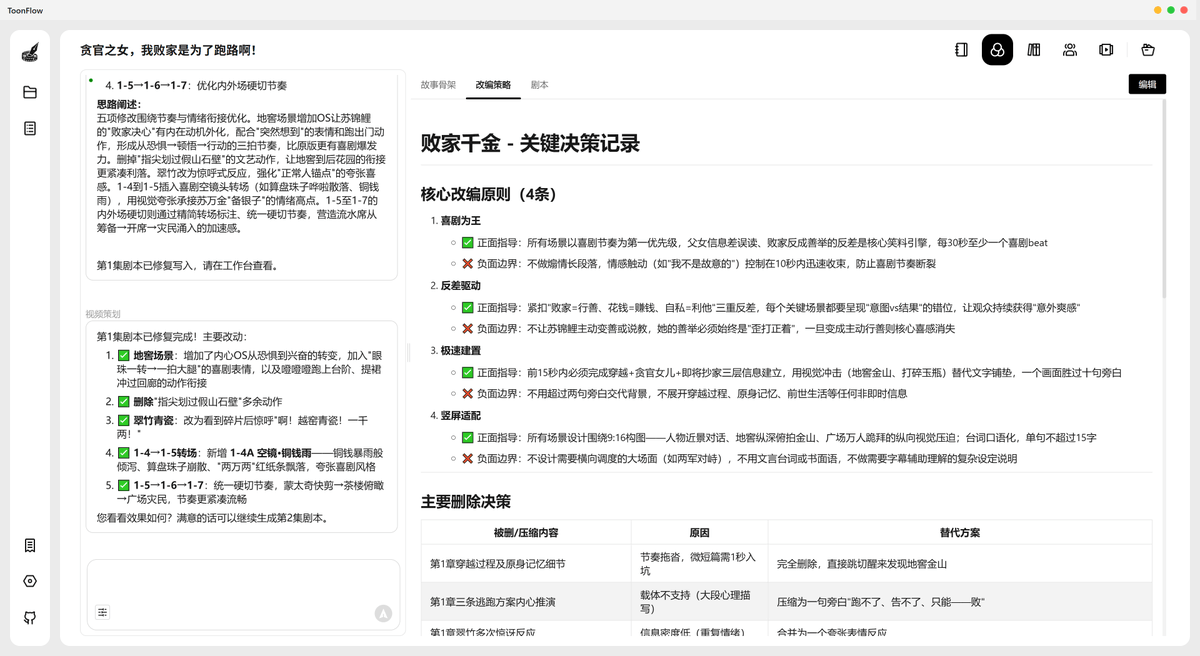The height and width of the screenshot is (656, 1200).
Task: Select the 改编策略 tab
Action: (x=493, y=85)
